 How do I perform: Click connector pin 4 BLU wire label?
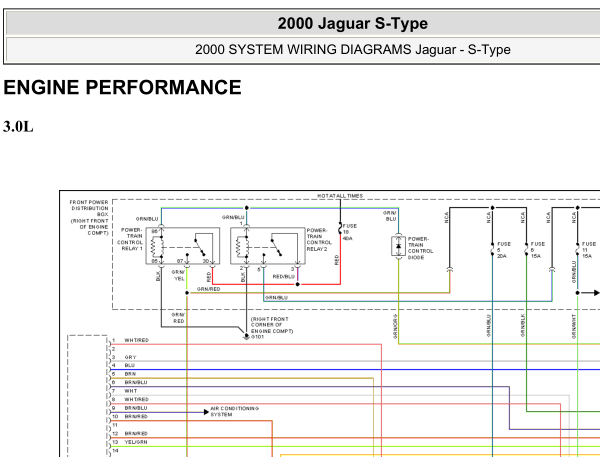click(x=129, y=365)
